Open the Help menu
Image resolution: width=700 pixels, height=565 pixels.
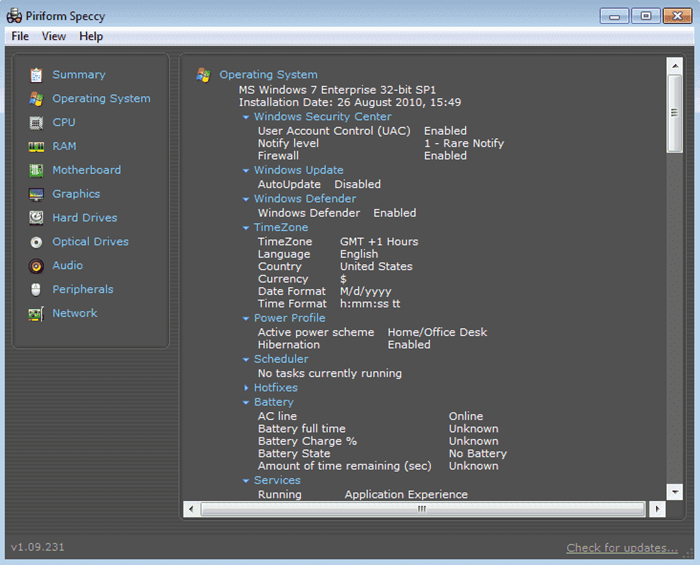(x=91, y=36)
